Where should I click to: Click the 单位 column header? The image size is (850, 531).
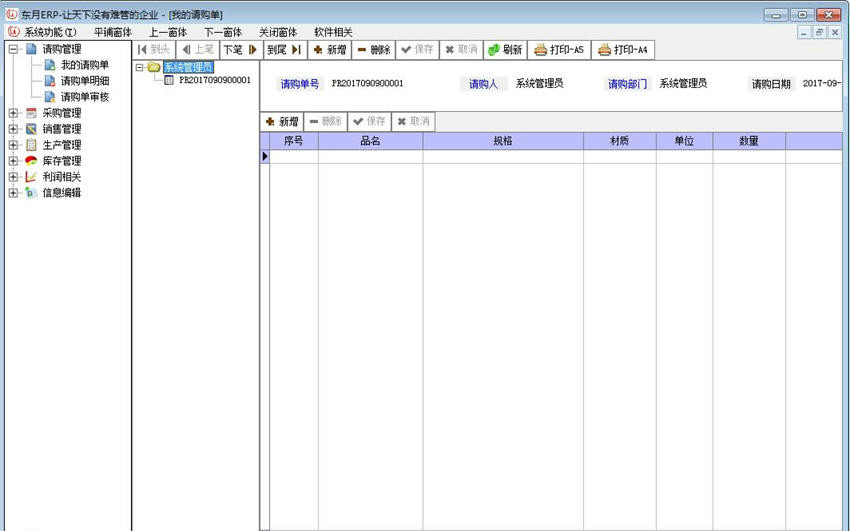pos(684,141)
